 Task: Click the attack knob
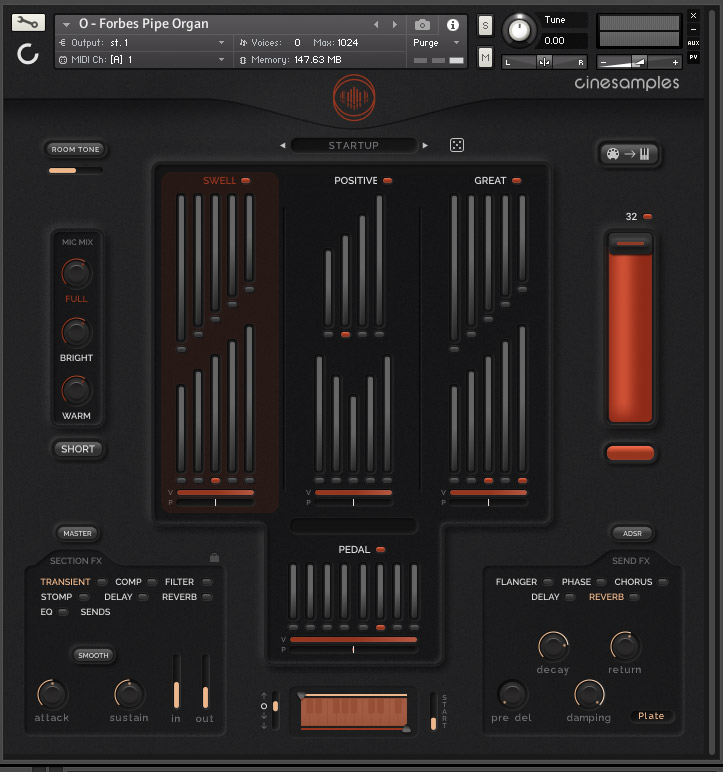(52, 694)
